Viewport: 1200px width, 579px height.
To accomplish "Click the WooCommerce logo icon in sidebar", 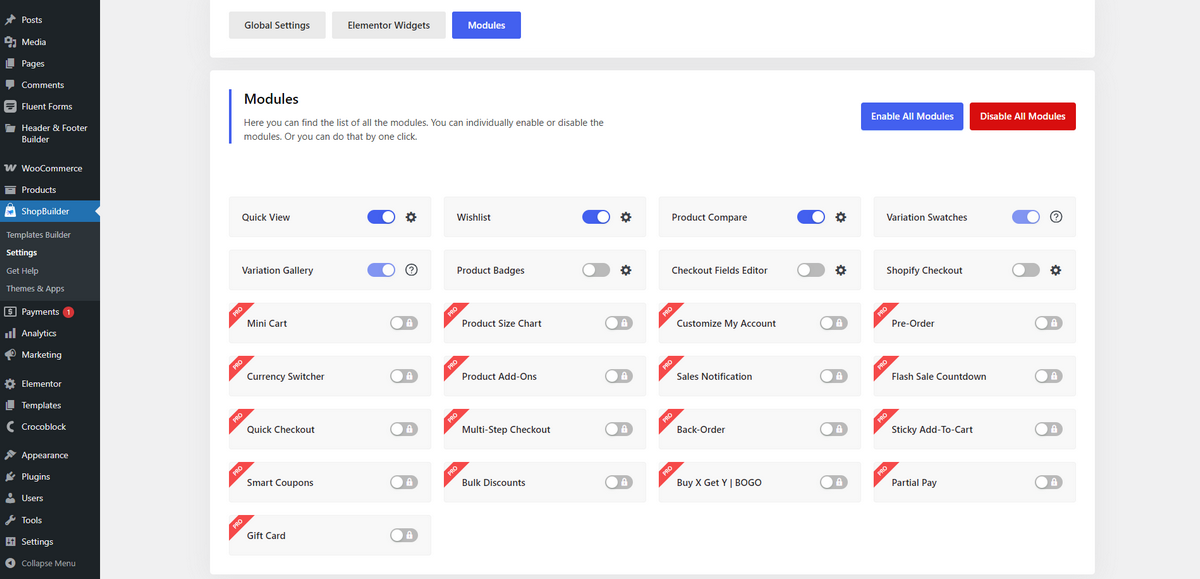I will click(x=10, y=168).
